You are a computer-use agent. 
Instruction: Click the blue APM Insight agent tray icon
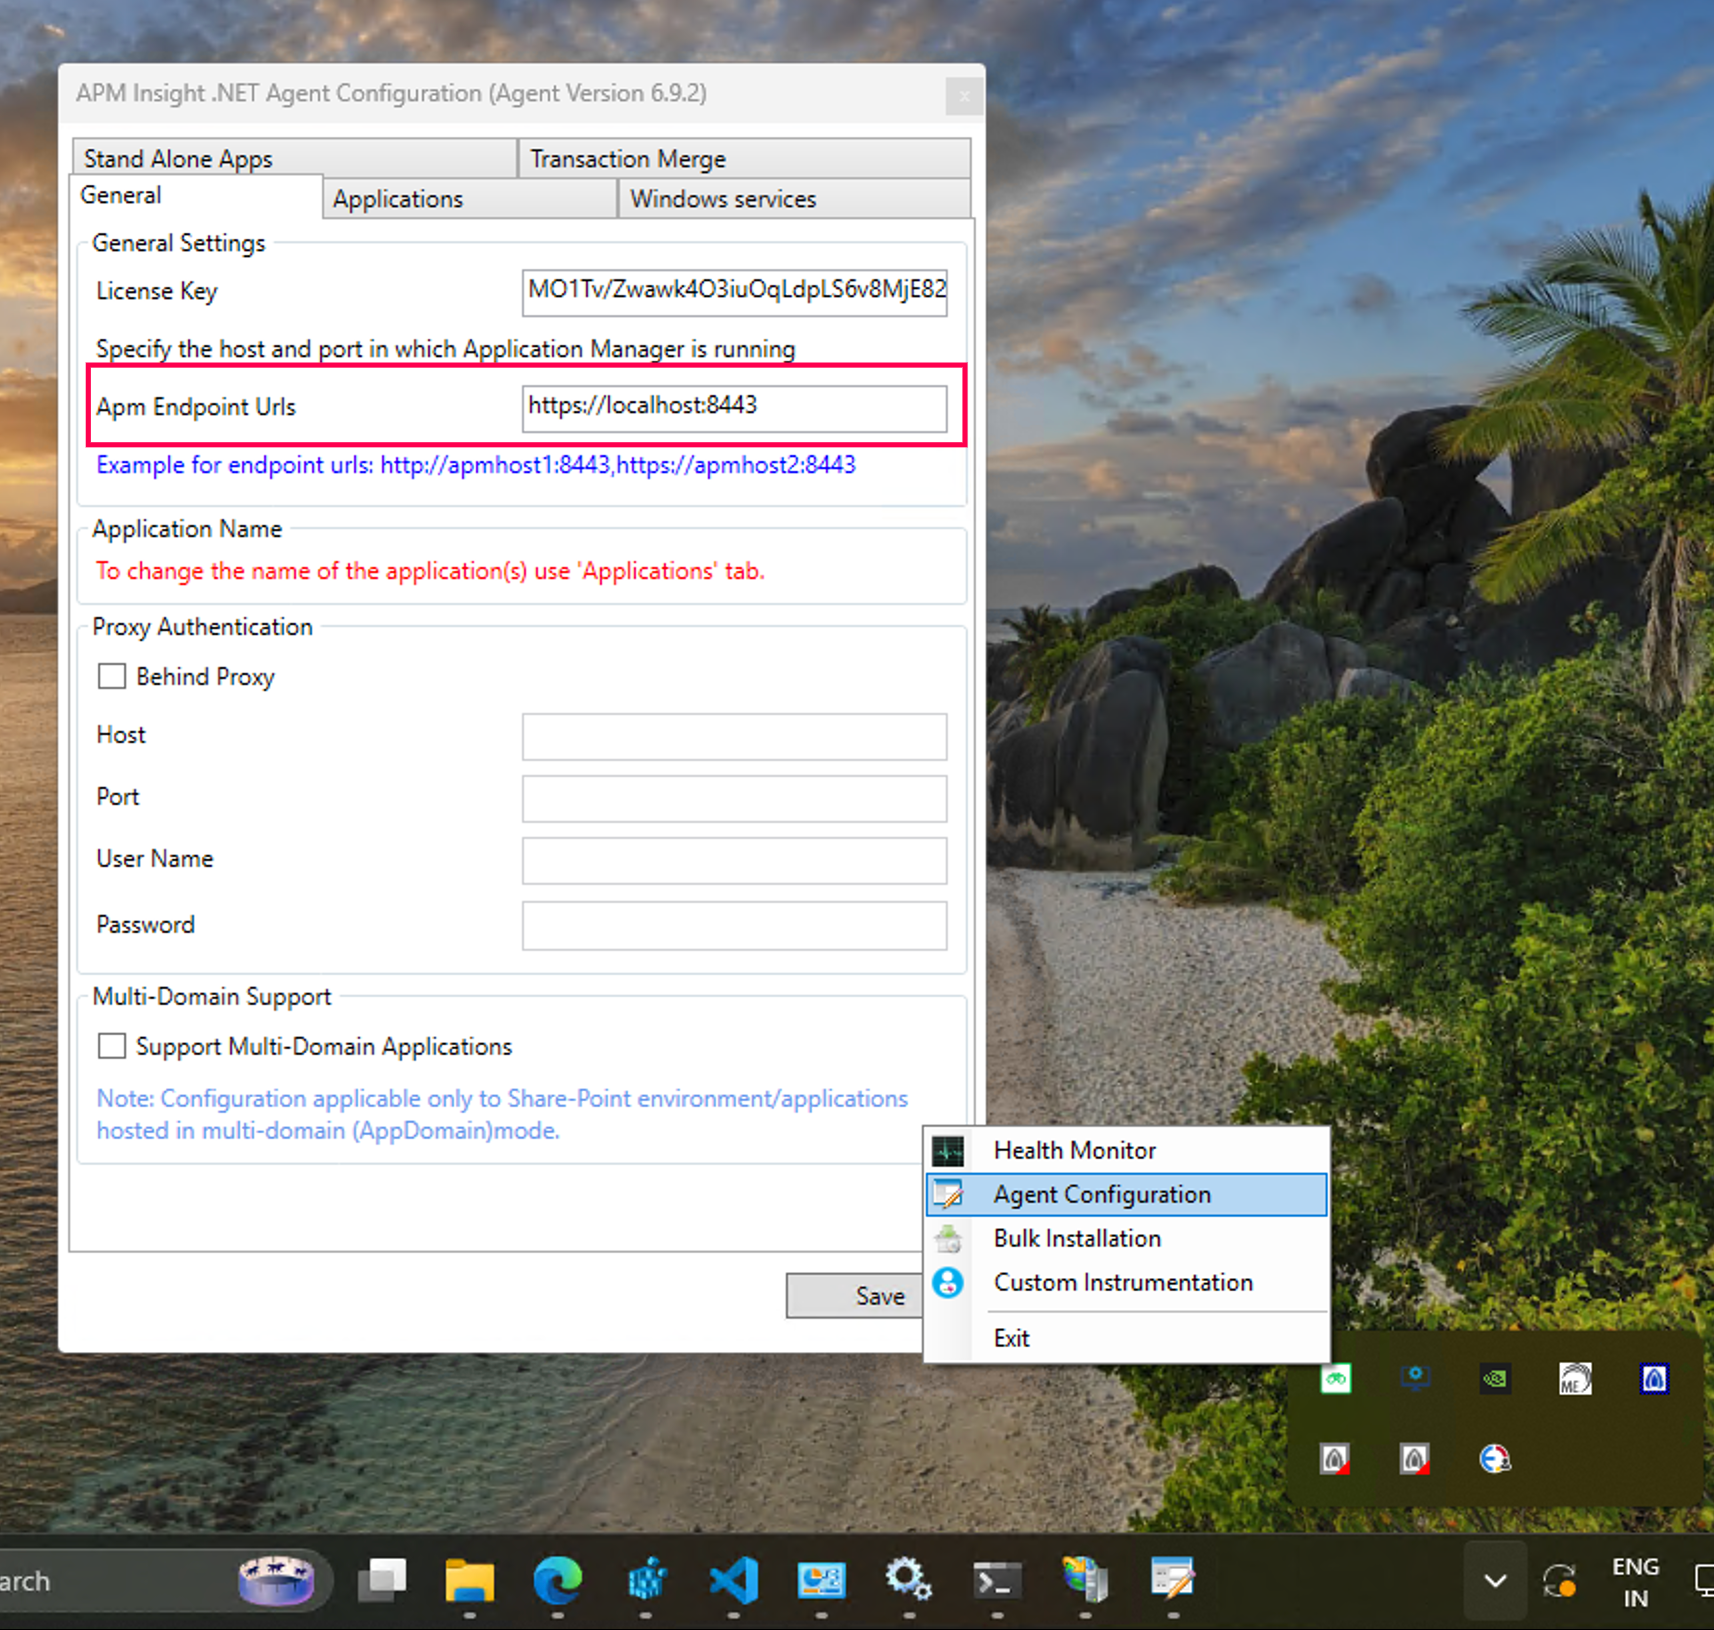click(x=1654, y=1379)
